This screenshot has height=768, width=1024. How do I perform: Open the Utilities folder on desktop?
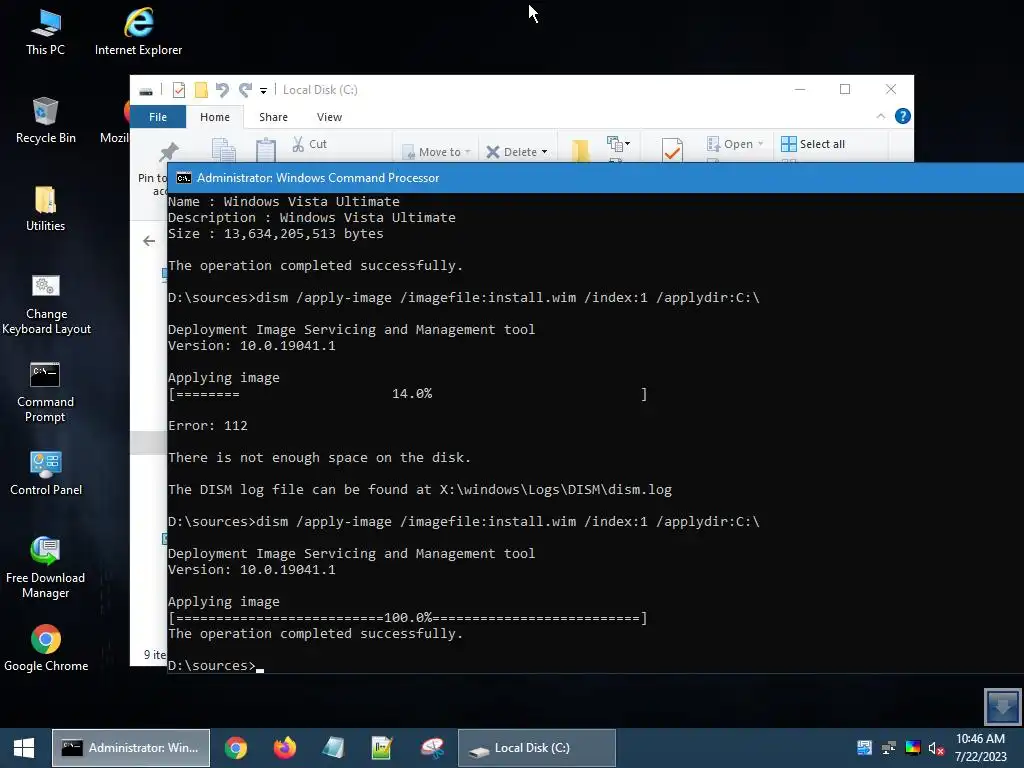point(45,208)
